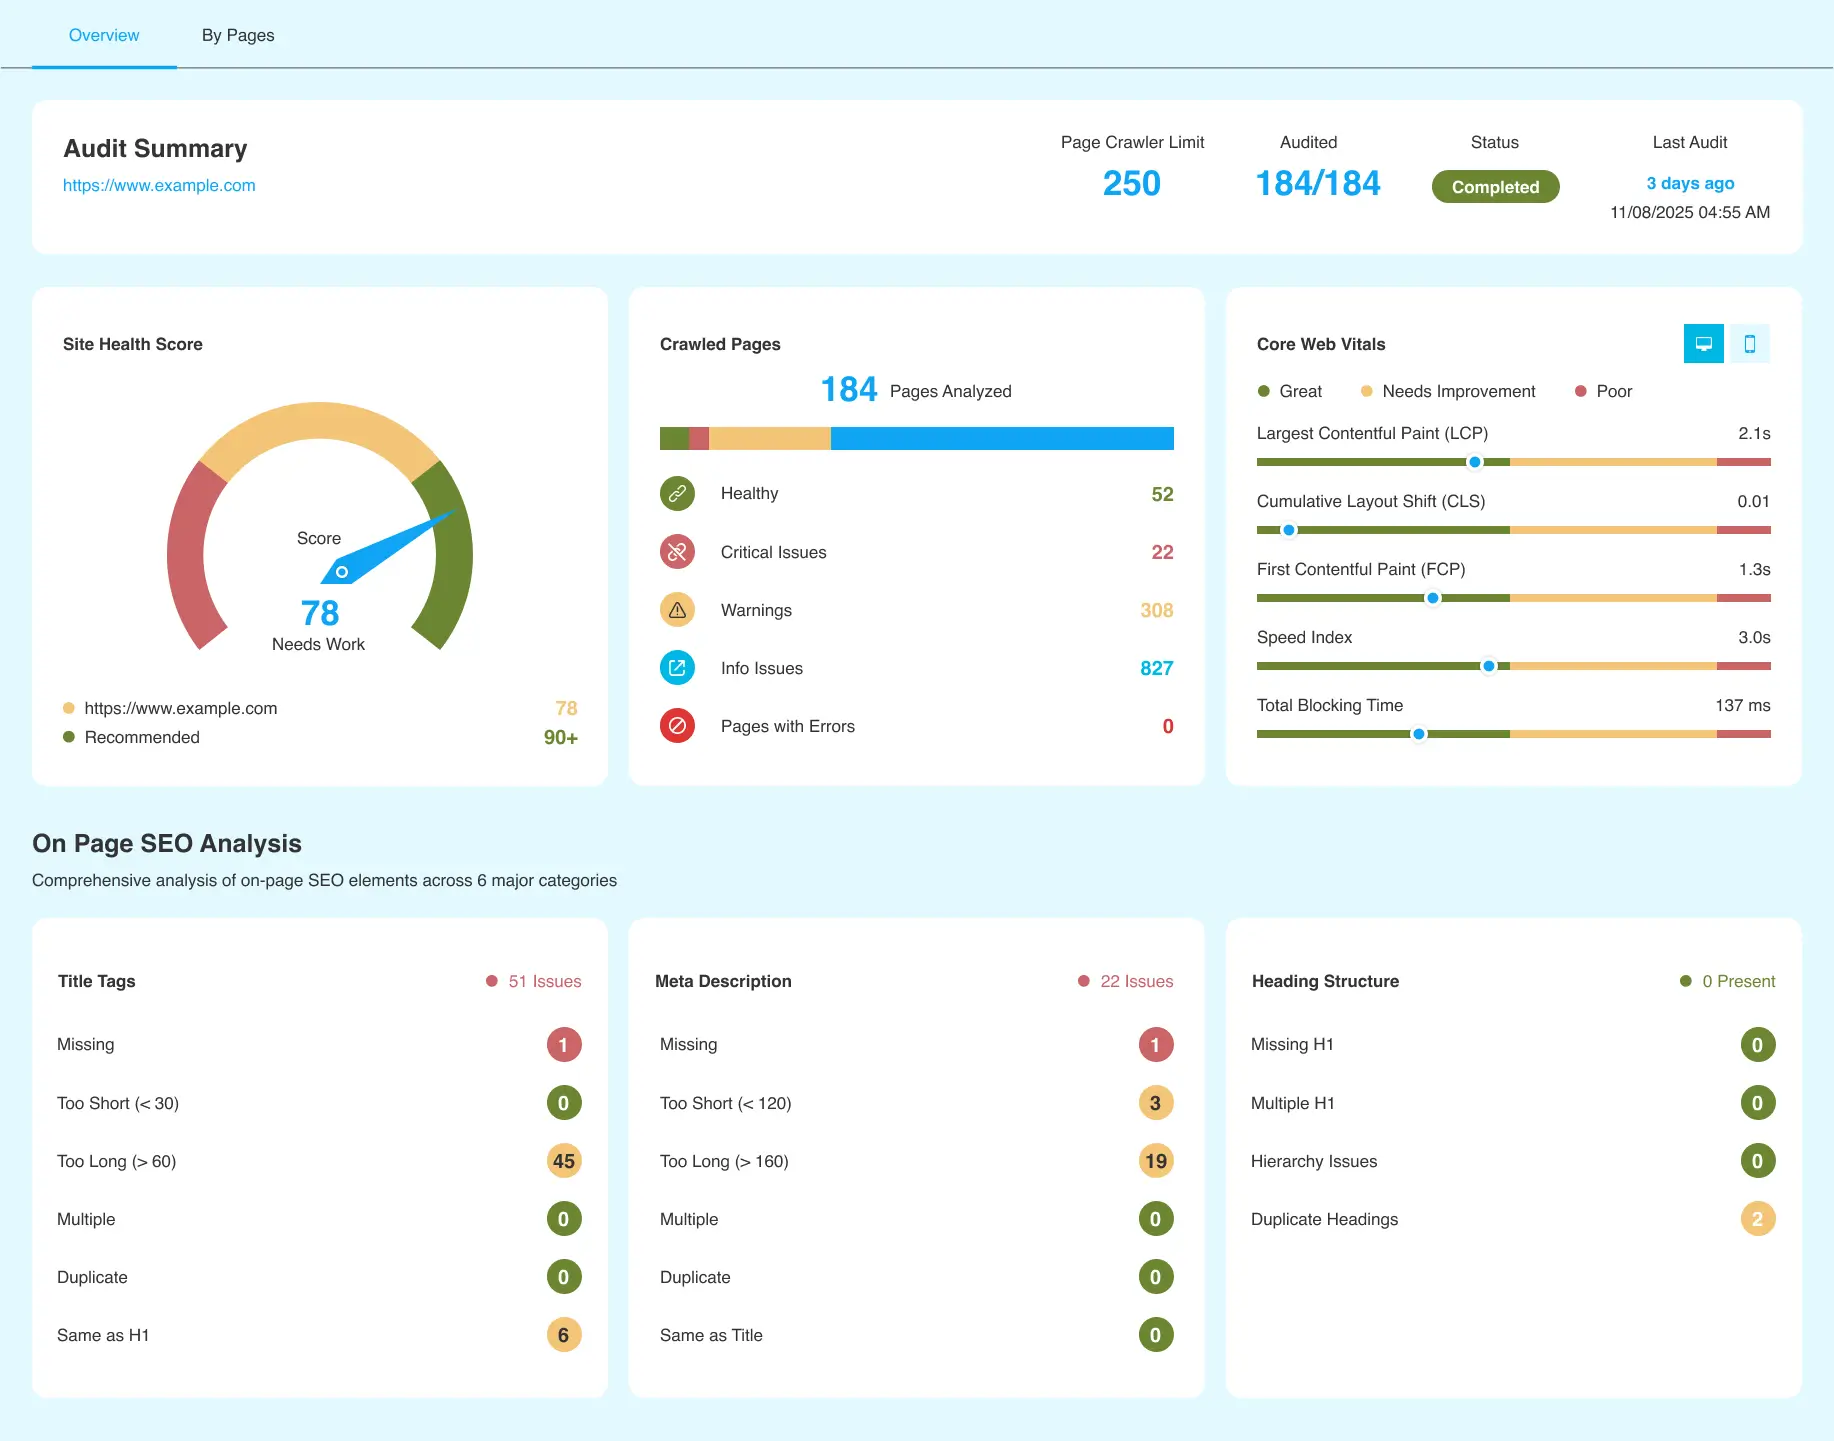This screenshot has height=1441, width=1834.
Task: Select the Overview tab
Action: click(104, 35)
